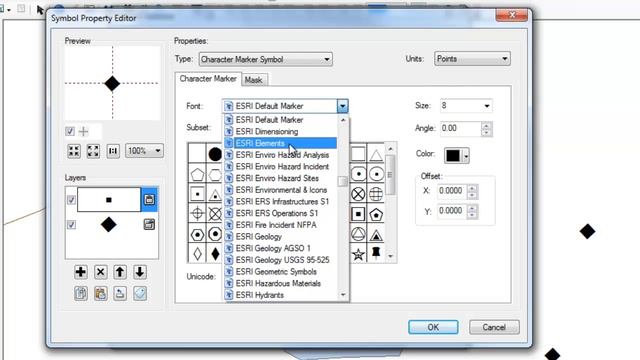Increase Offset X with the up spinner
The height and width of the screenshot is (360, 640).
[472, 188]
